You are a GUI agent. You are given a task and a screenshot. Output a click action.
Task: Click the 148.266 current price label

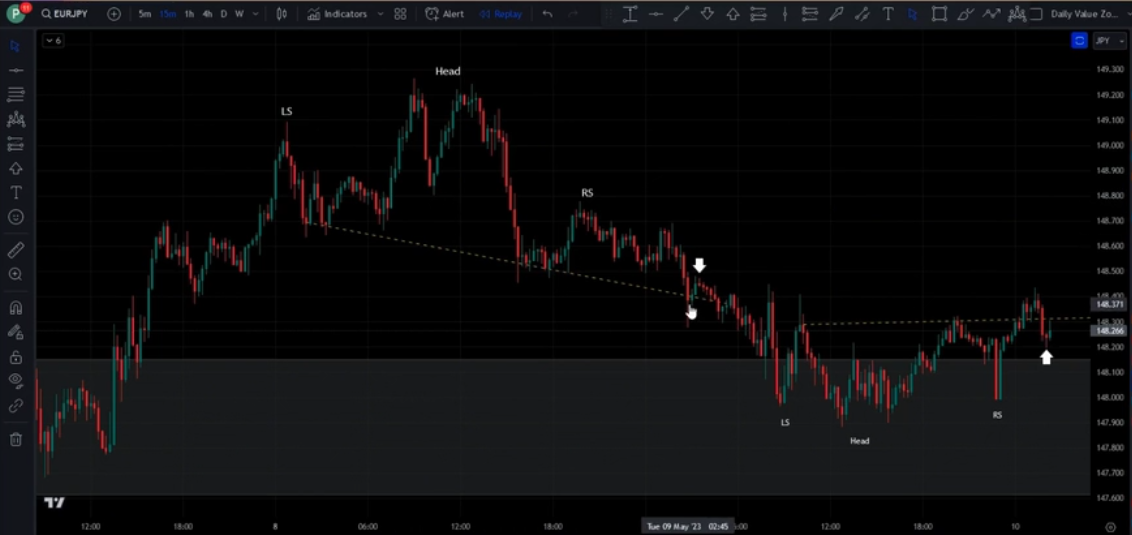click(x=1109, y=331)
